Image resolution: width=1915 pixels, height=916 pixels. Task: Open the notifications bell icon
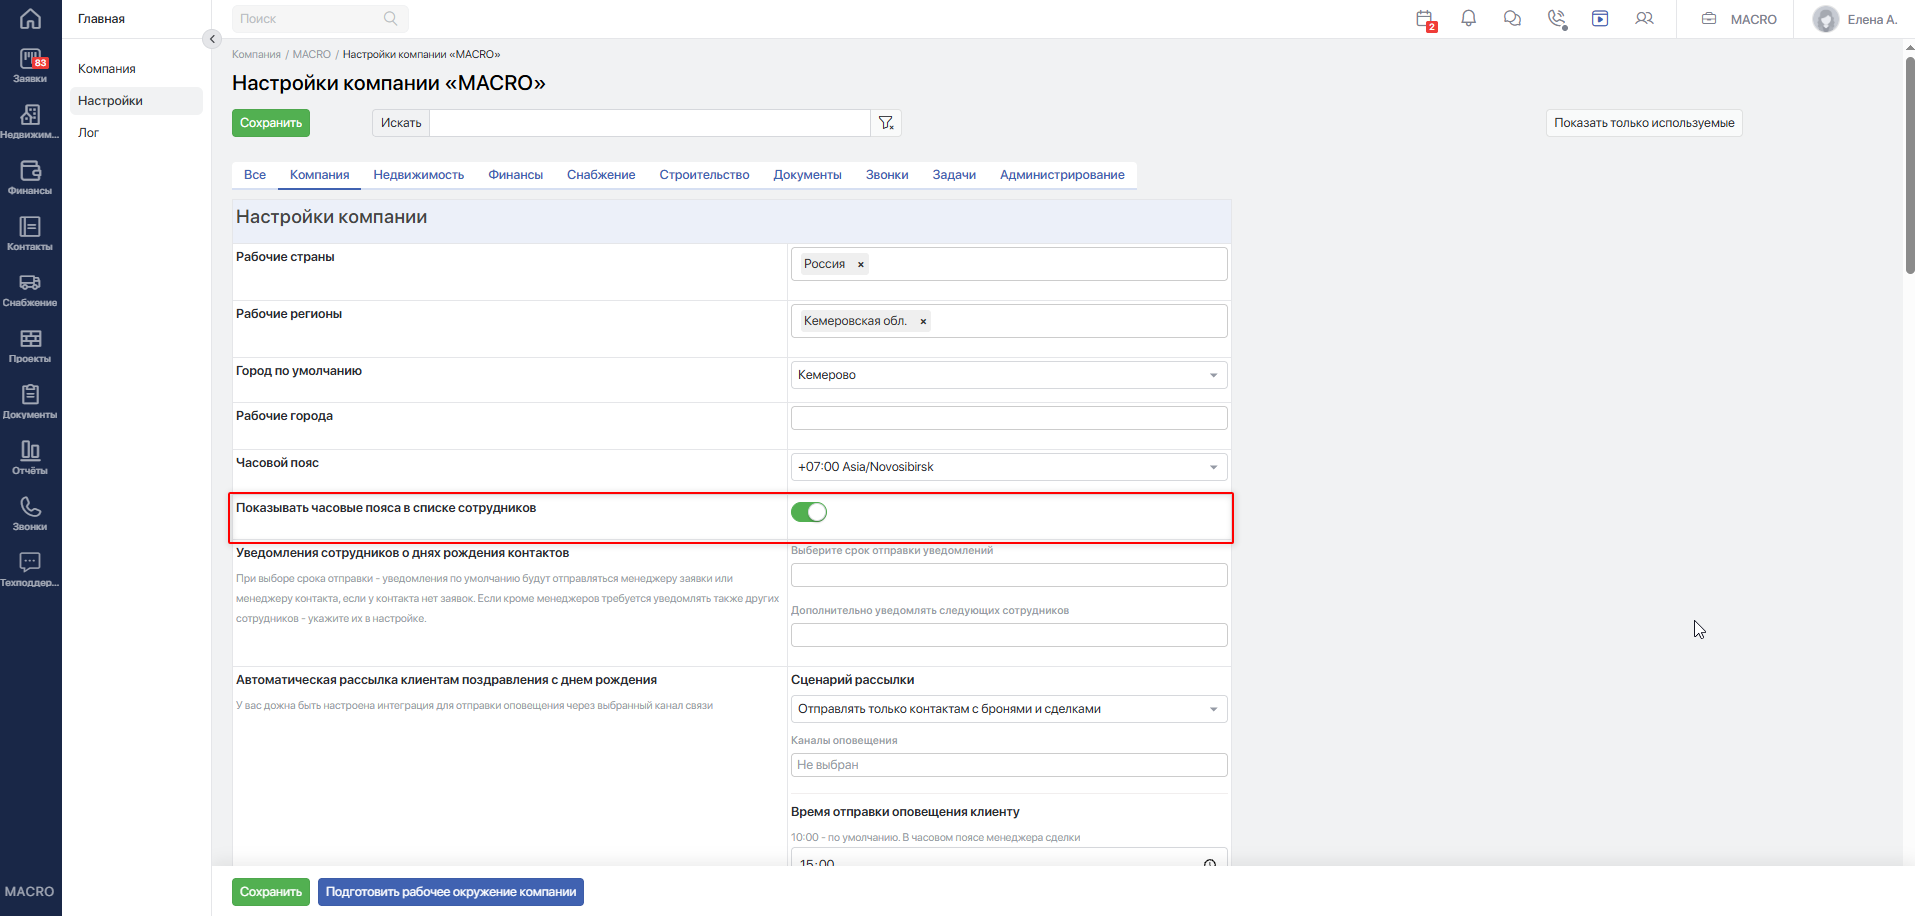pos(1468,19)
